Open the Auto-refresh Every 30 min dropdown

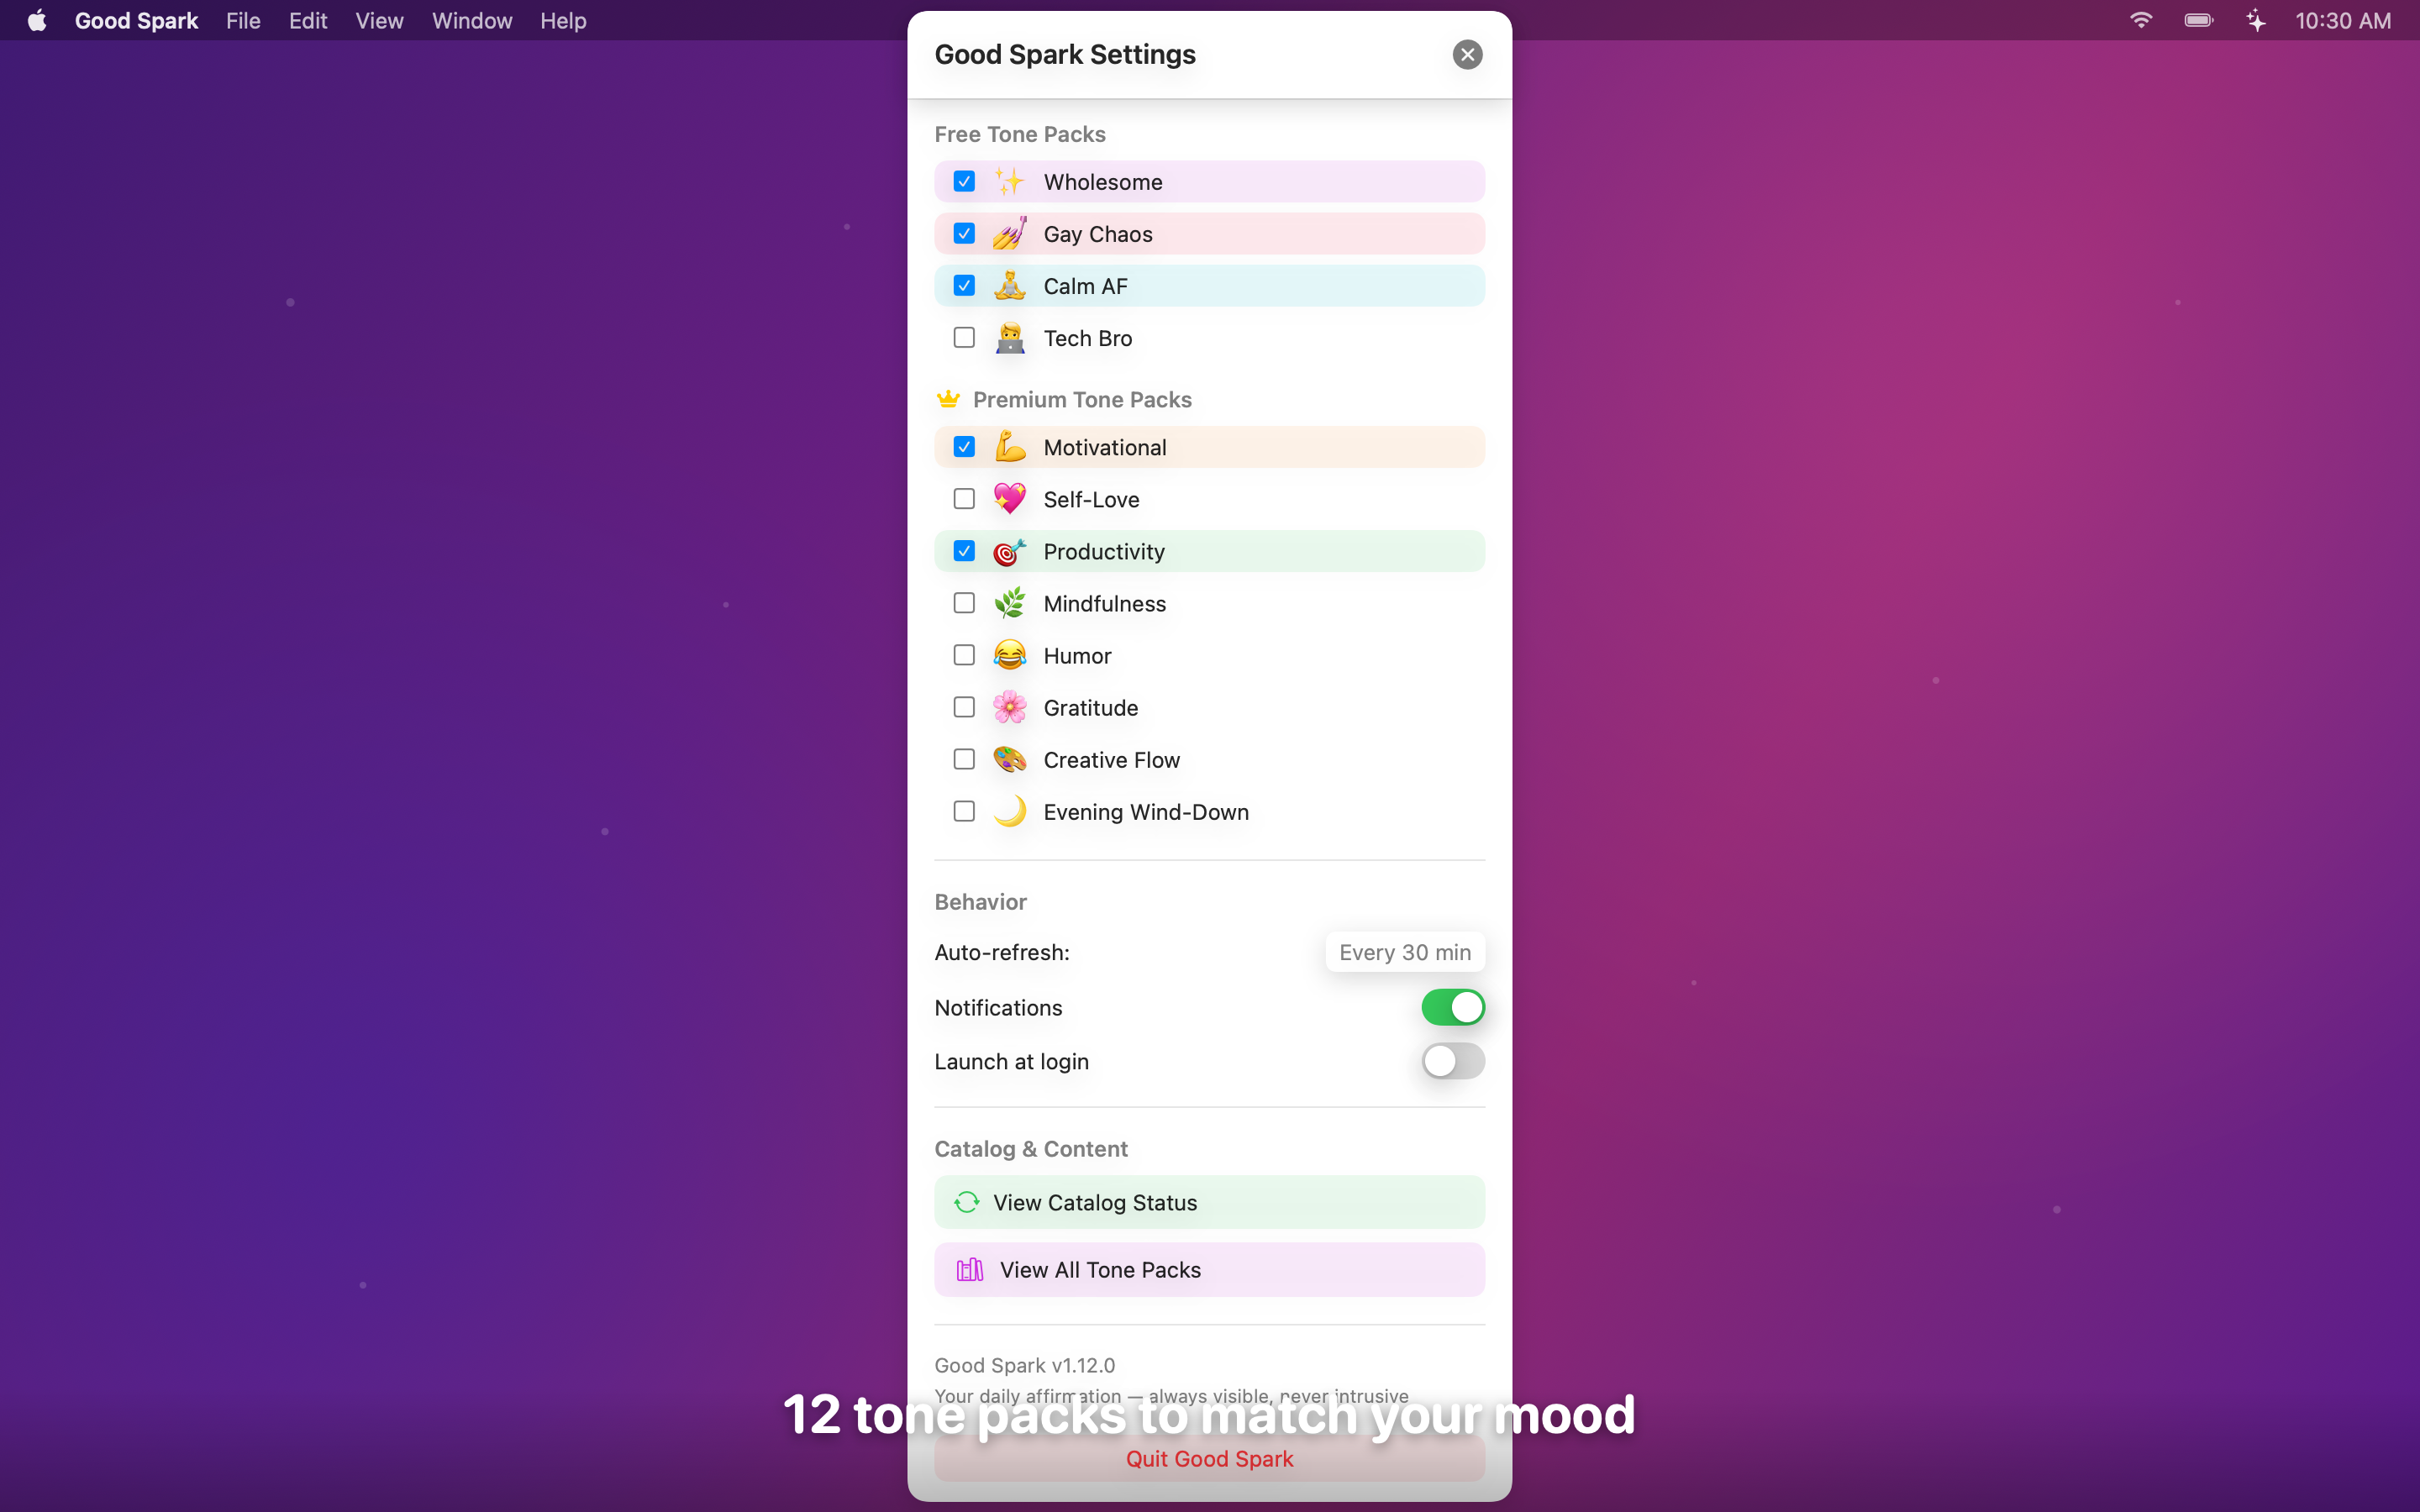click(x=1404, y=952)
